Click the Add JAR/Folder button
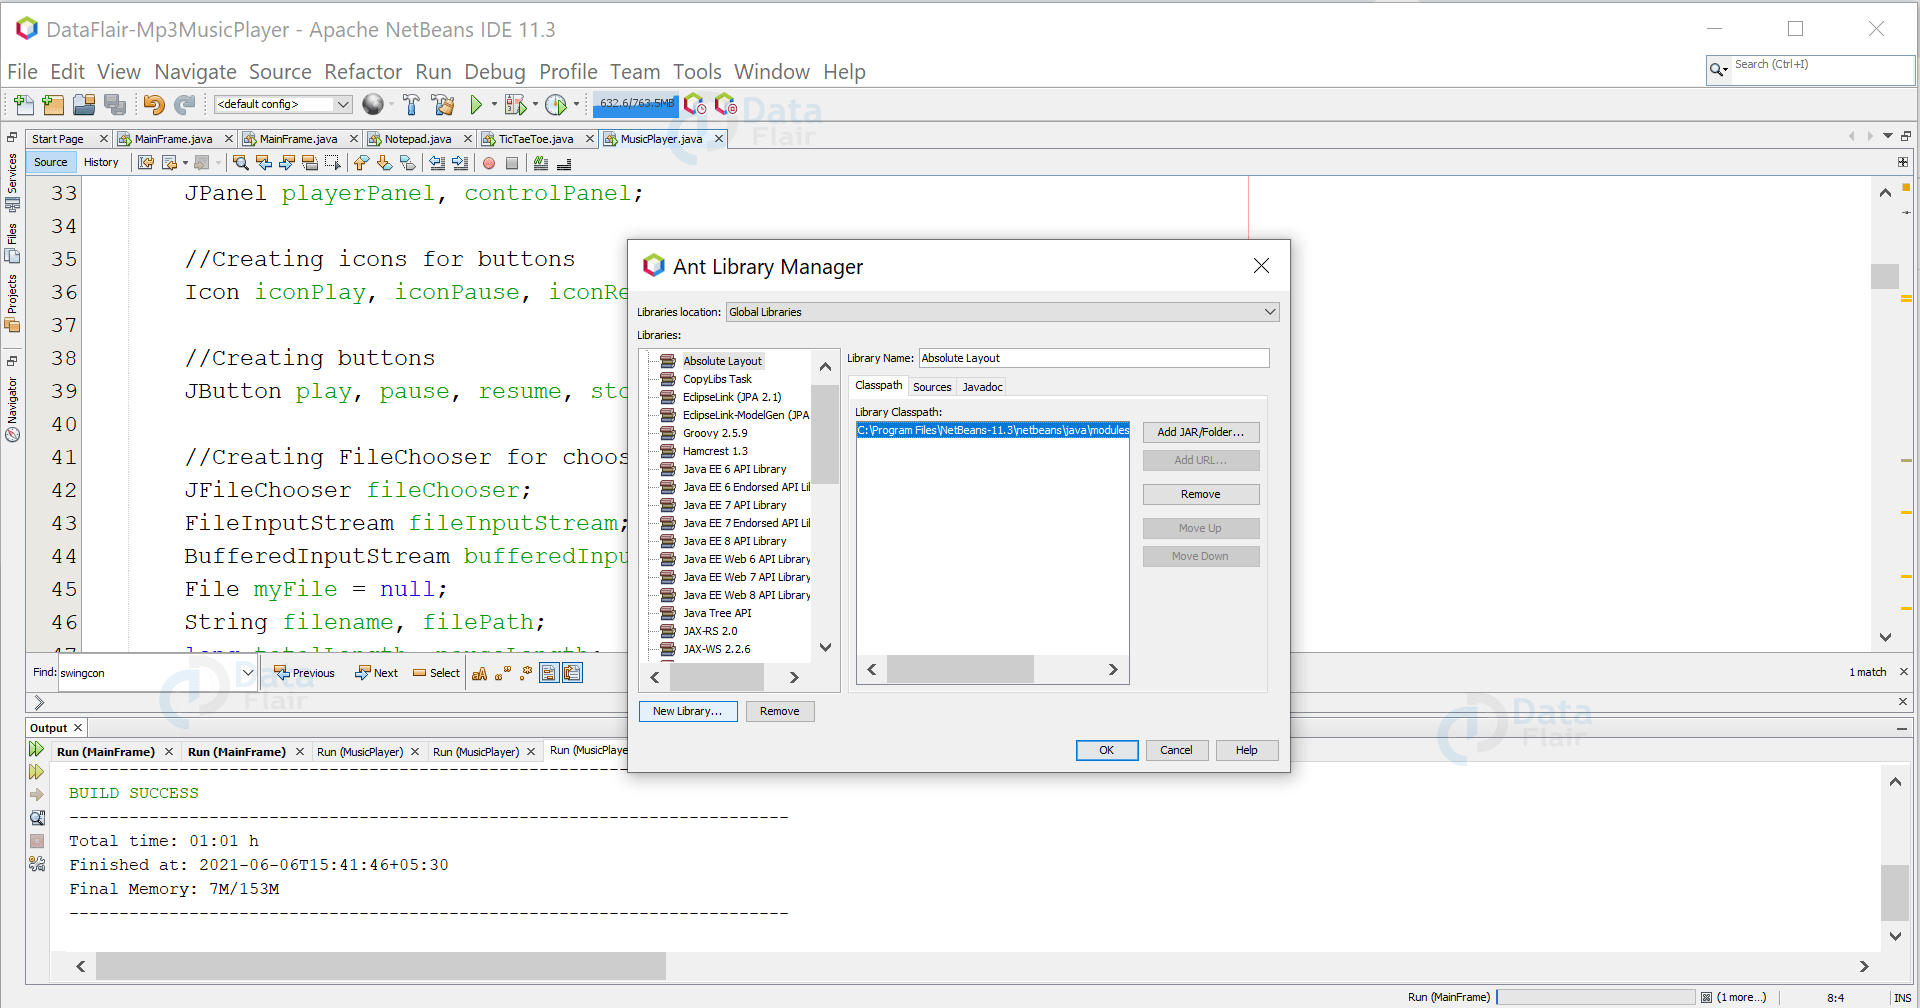1920x1008 pixels. [1201, 432]
